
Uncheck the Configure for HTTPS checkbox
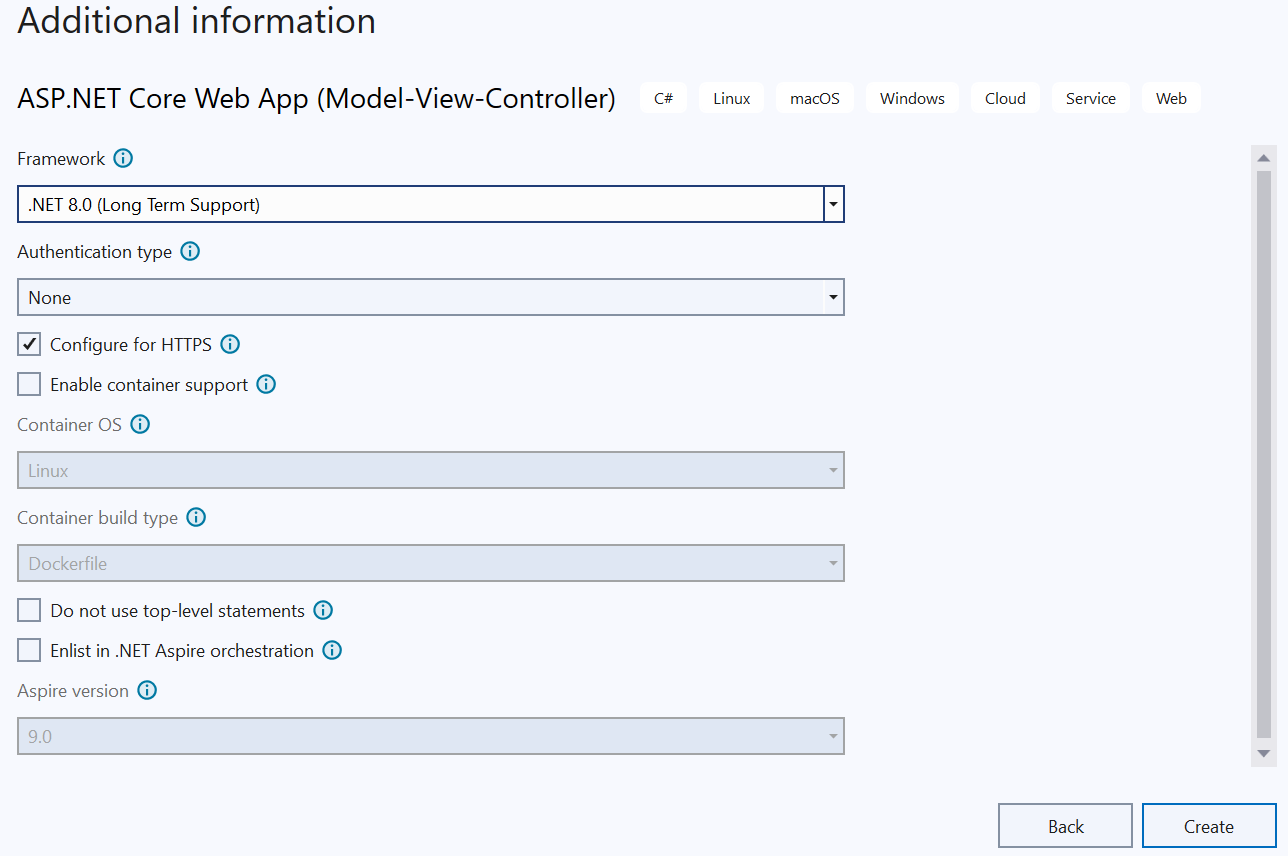(30, 345)
